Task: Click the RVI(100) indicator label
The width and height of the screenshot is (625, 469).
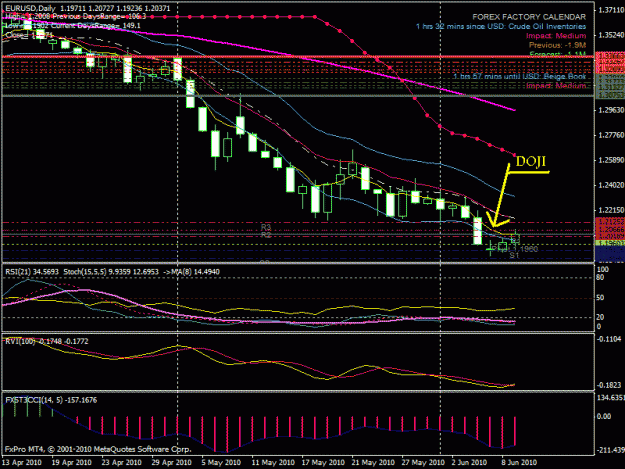Action: coord(47,341)
